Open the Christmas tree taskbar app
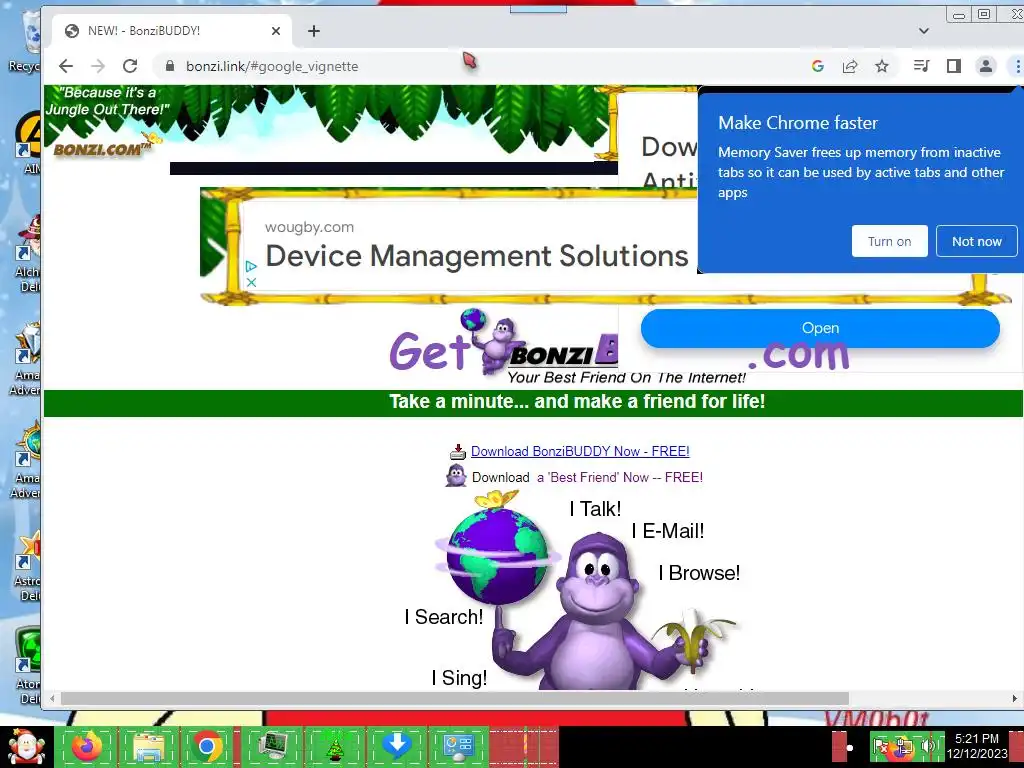This screenshot has width=1024, height=768. (x=334, y=746)
